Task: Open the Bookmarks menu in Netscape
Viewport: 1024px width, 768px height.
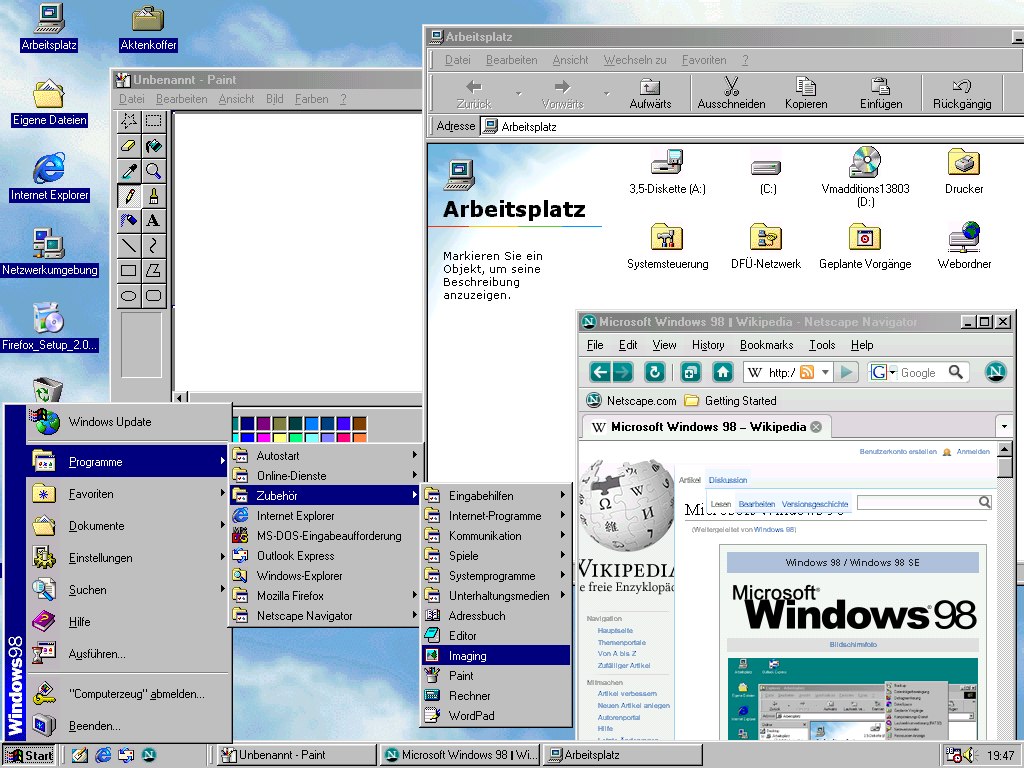Action: (x=765, y=345)
